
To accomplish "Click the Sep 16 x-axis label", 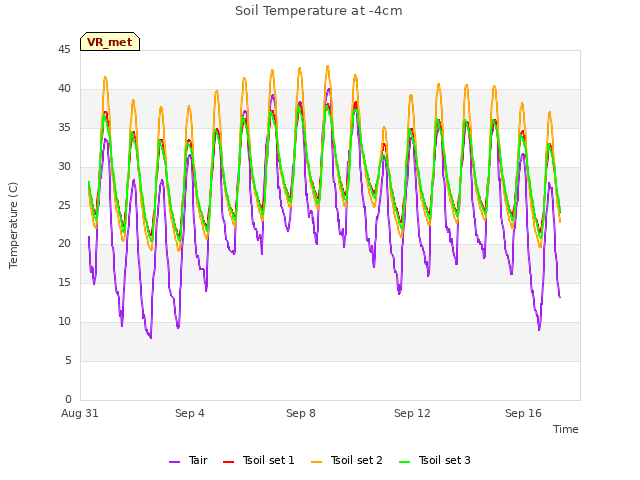I will [523, 413].
